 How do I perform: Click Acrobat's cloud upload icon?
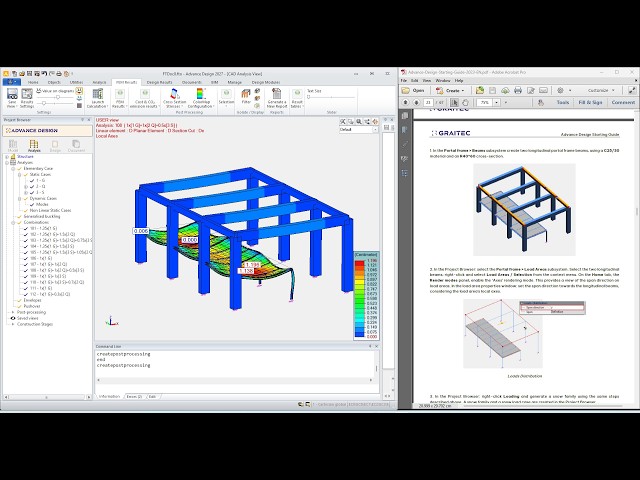click(x=505, y=90)
